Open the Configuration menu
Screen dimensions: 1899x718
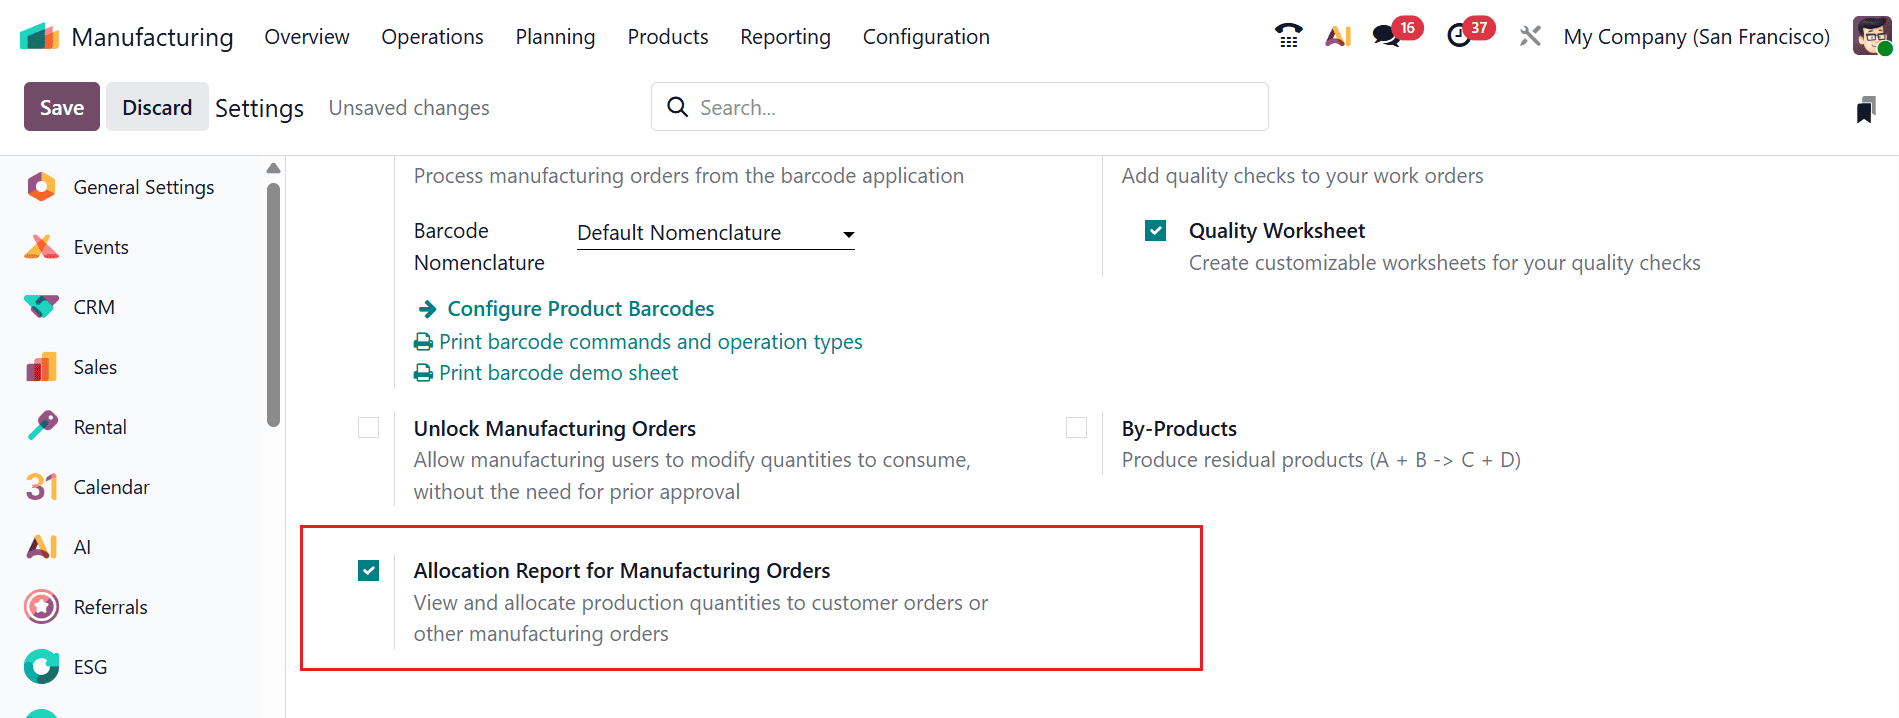pos(926,37)
